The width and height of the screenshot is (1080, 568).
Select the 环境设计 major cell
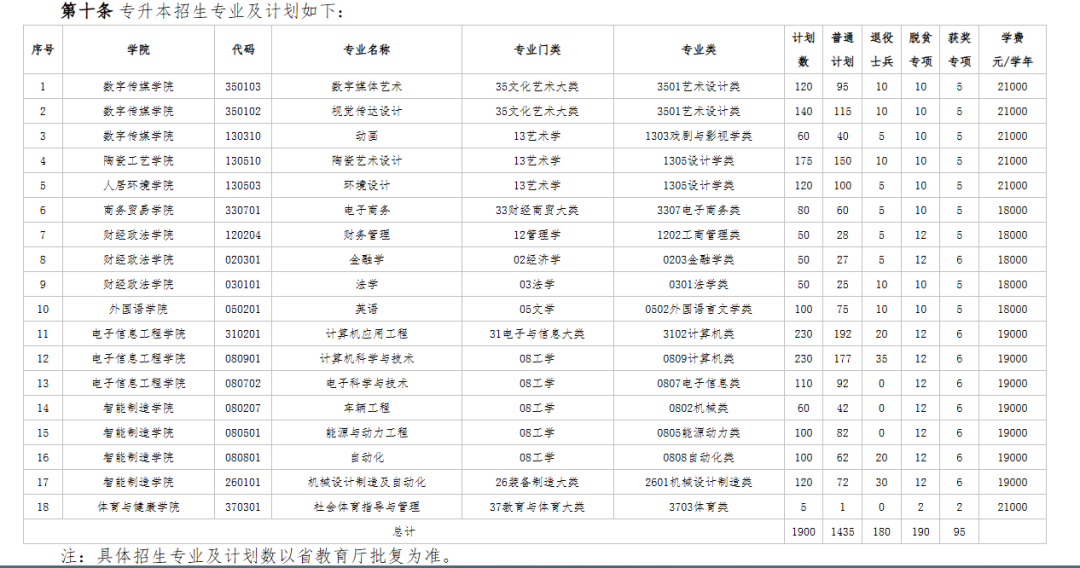click(x=366, y=186)
